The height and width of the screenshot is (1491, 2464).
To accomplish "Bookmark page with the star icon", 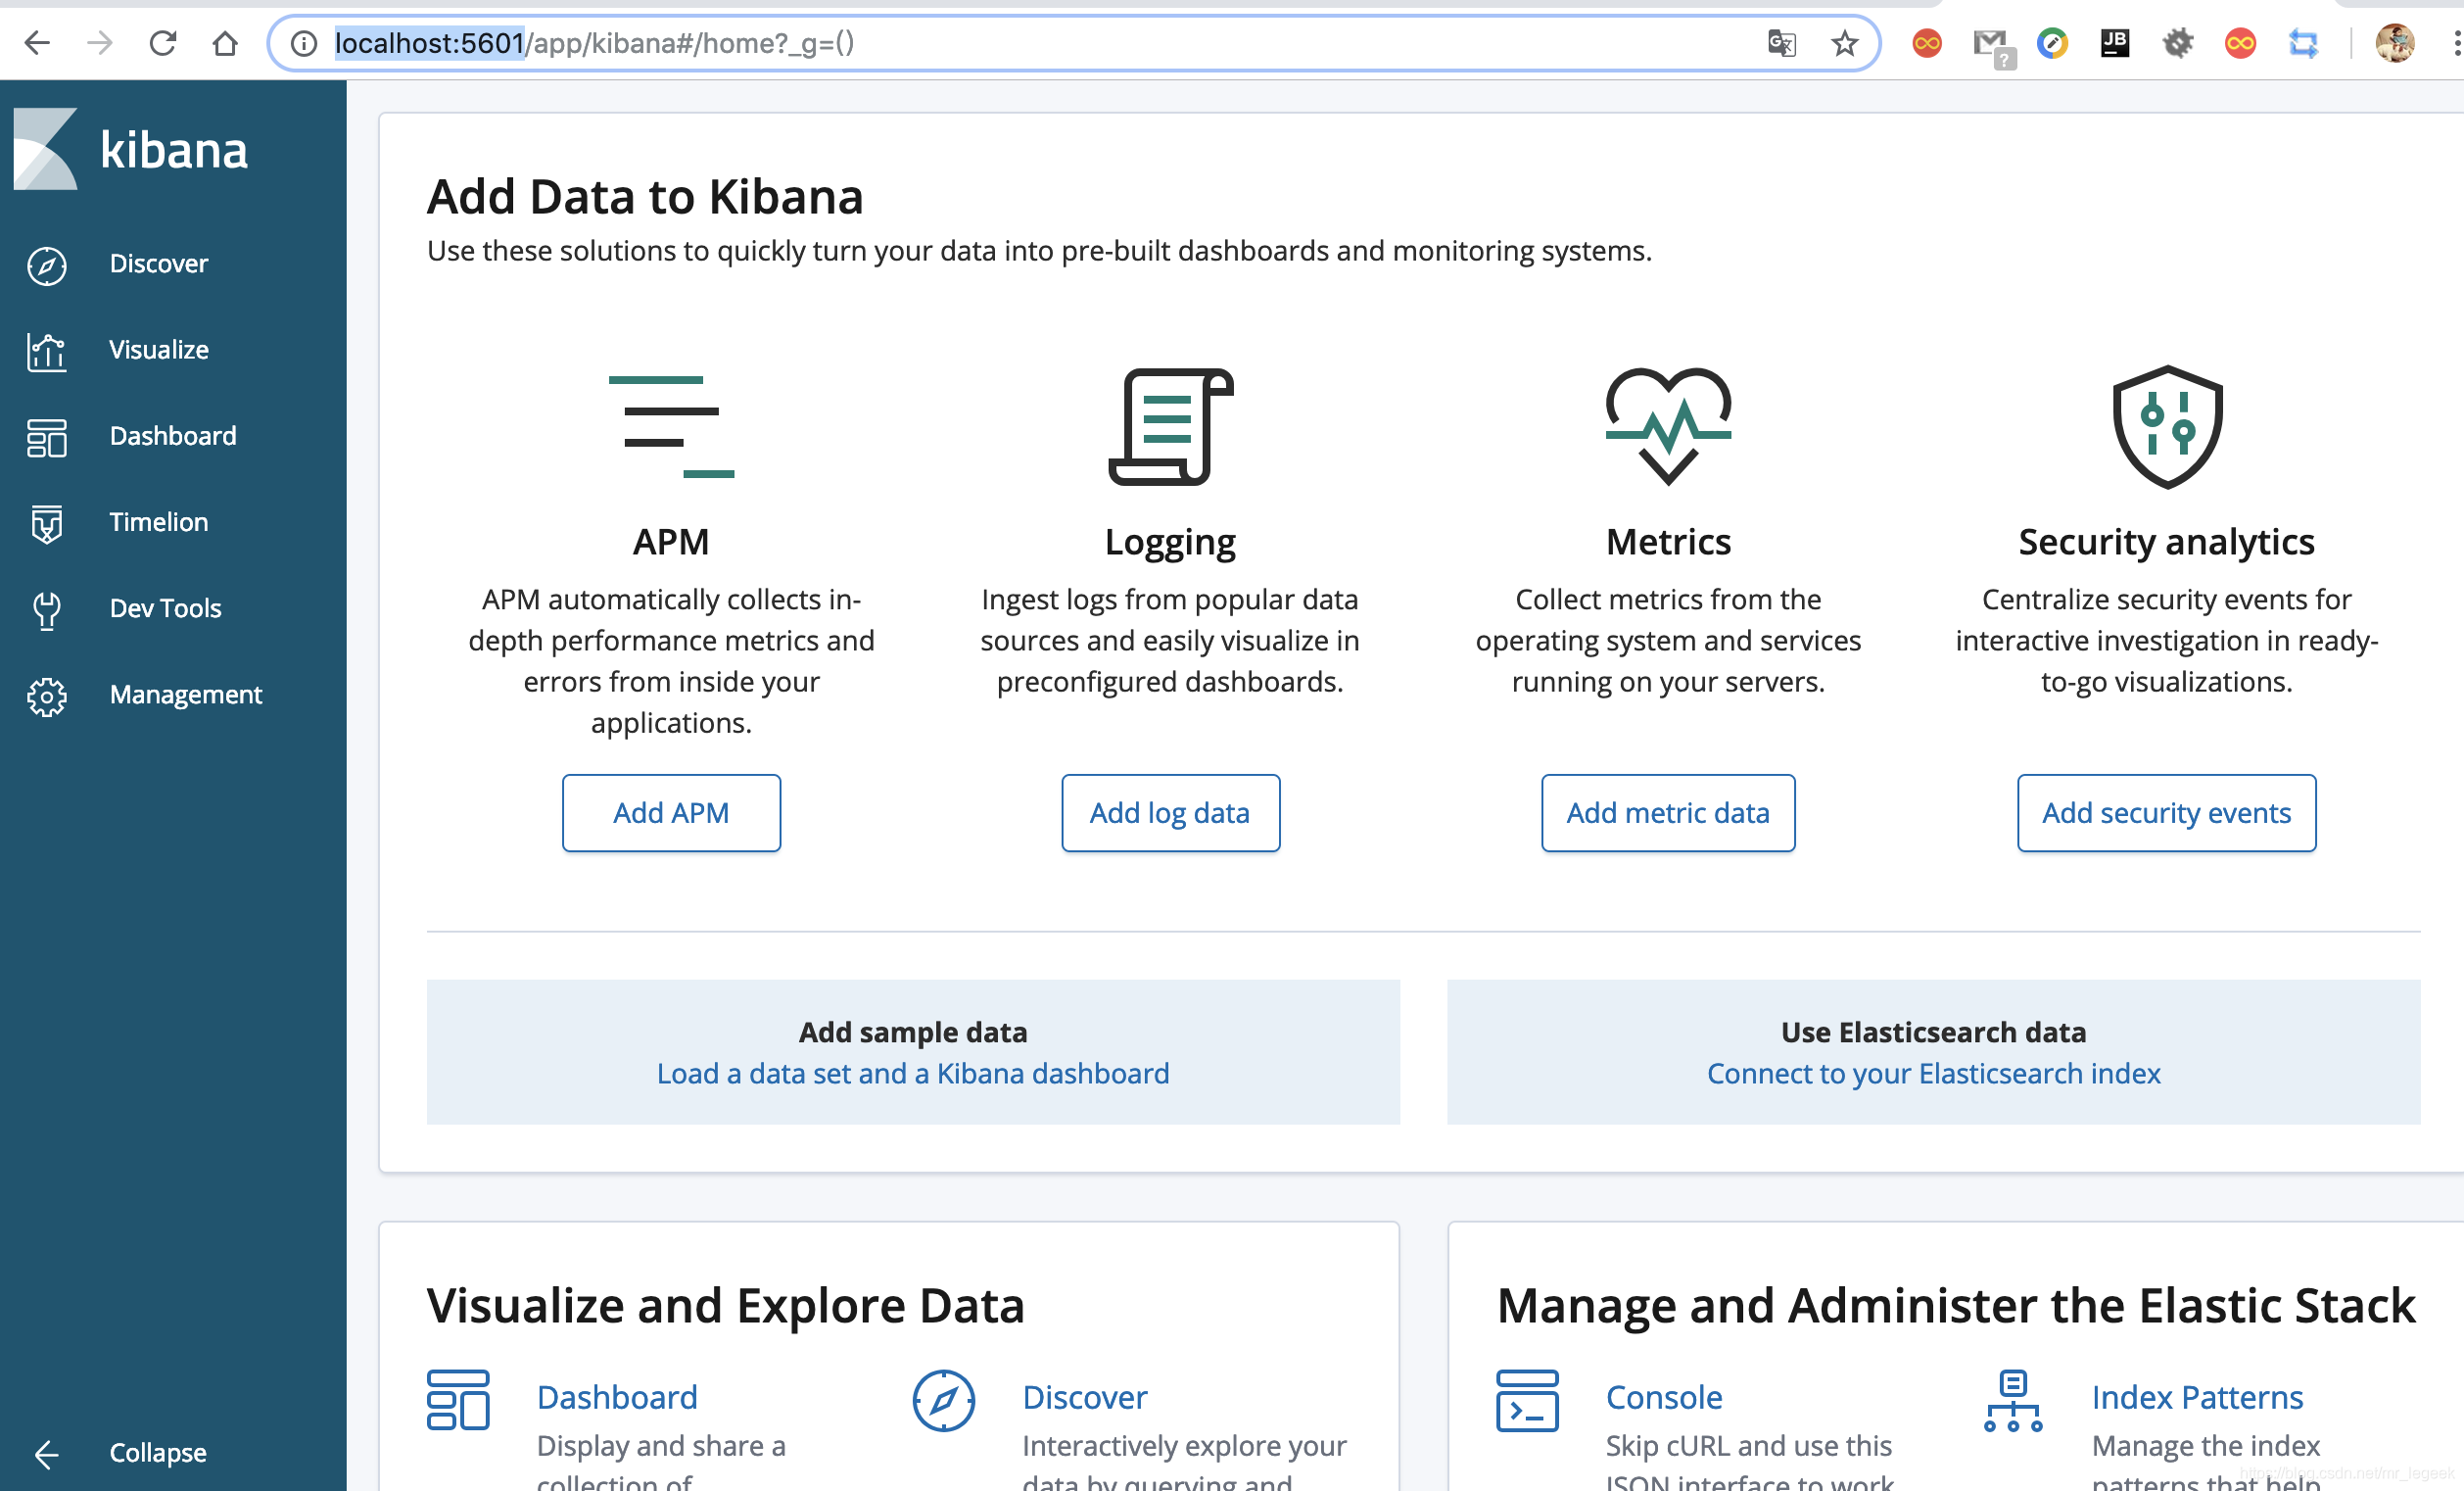I will (x=1844, y=43).
